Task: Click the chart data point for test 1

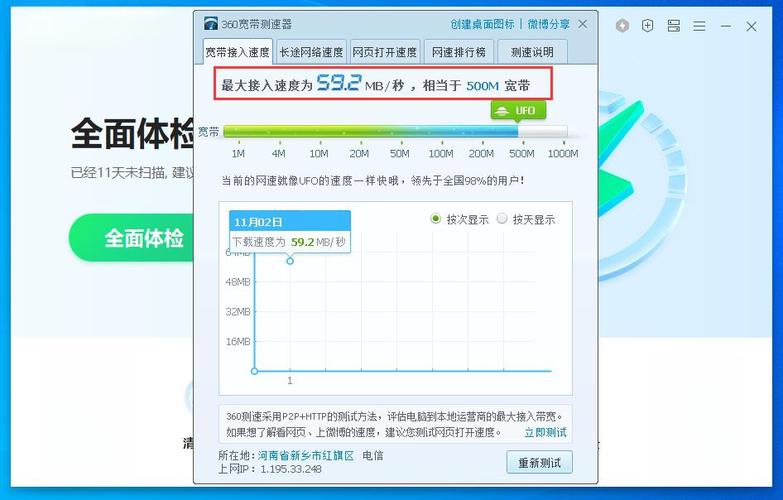Action: (x=290, y=261)
